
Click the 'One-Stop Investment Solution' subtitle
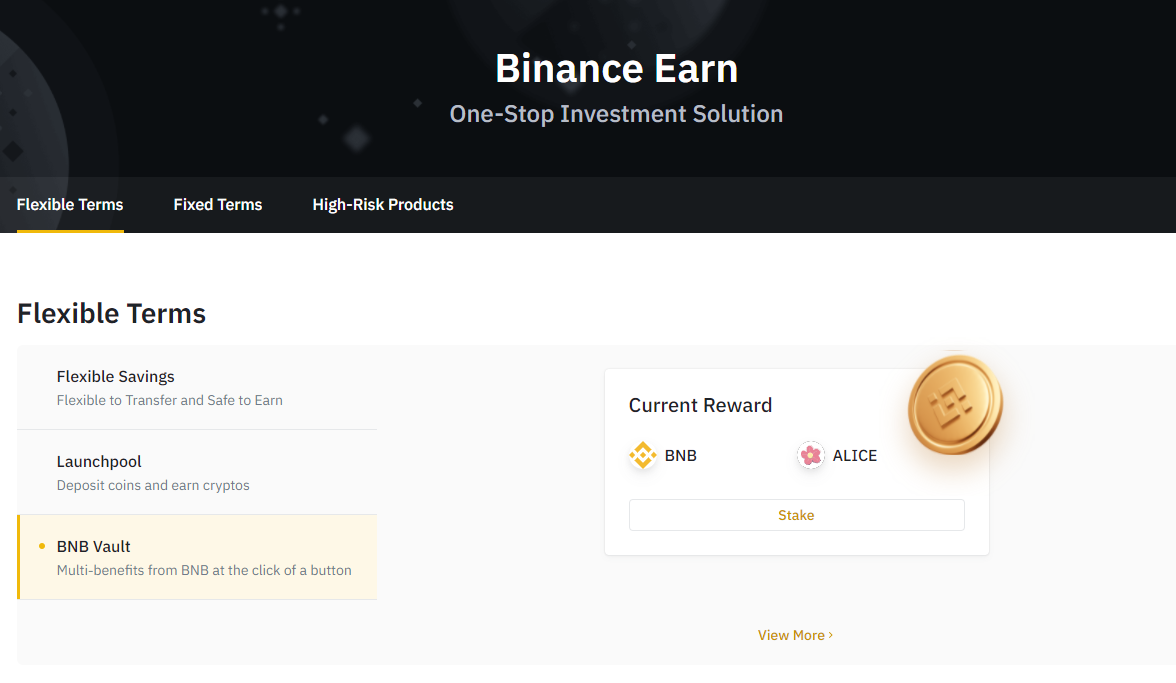tap(616, 114)
